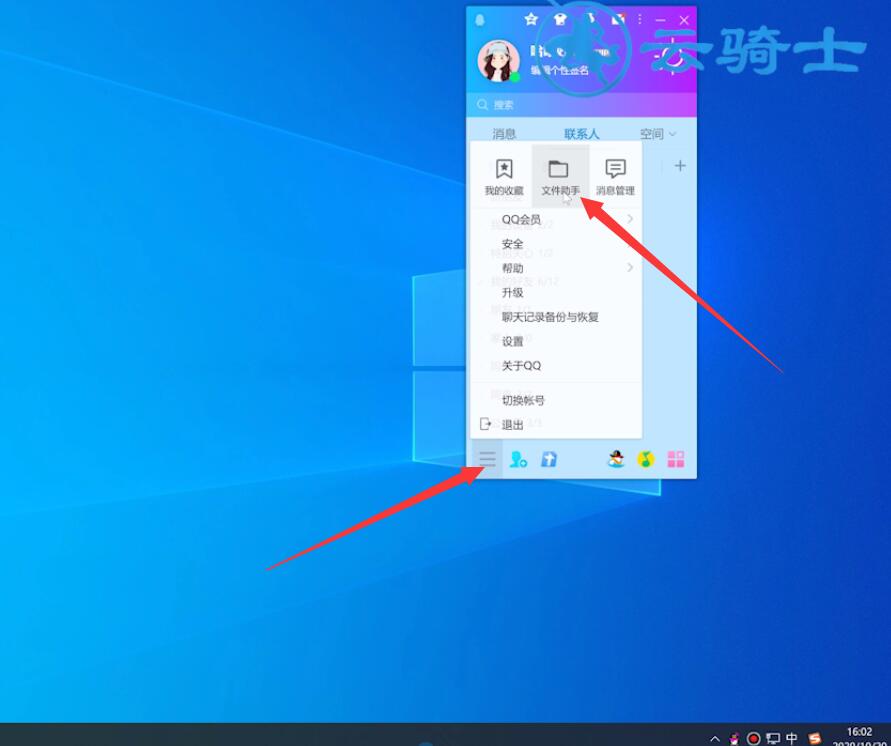
Task: Open File Assistant (文件助手)
Action: coord(560,177)
